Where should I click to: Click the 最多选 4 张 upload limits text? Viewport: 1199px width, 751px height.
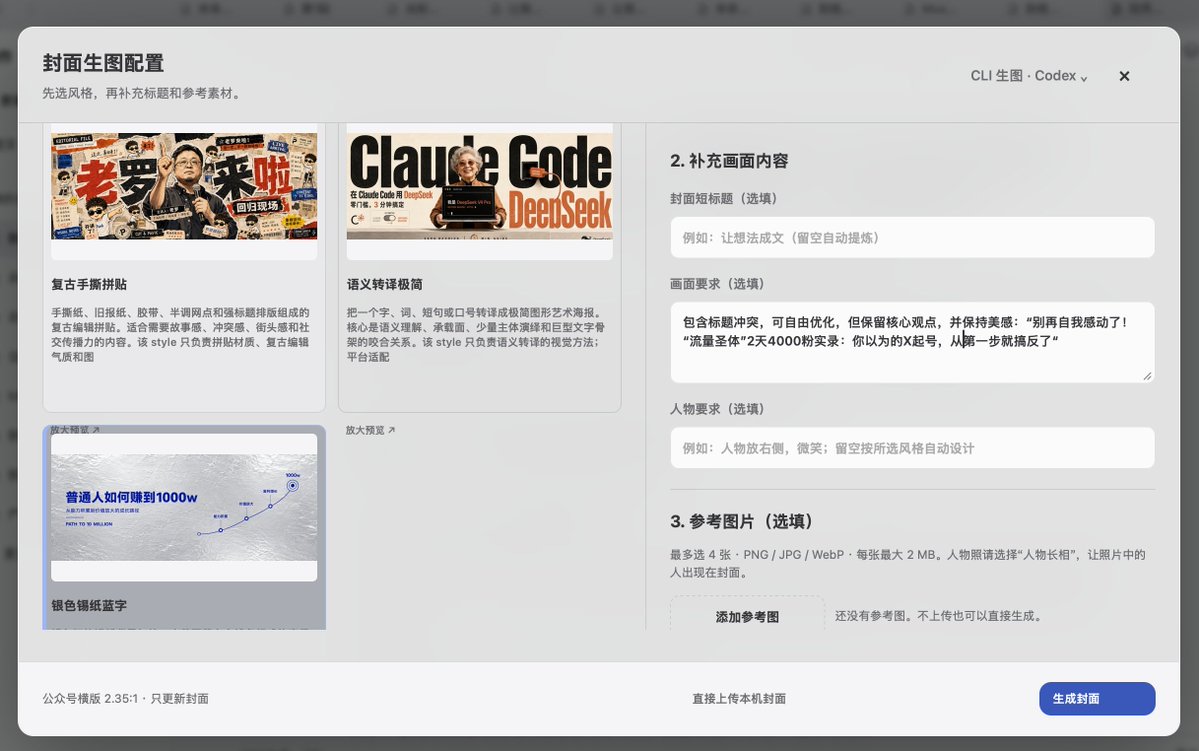908,563
